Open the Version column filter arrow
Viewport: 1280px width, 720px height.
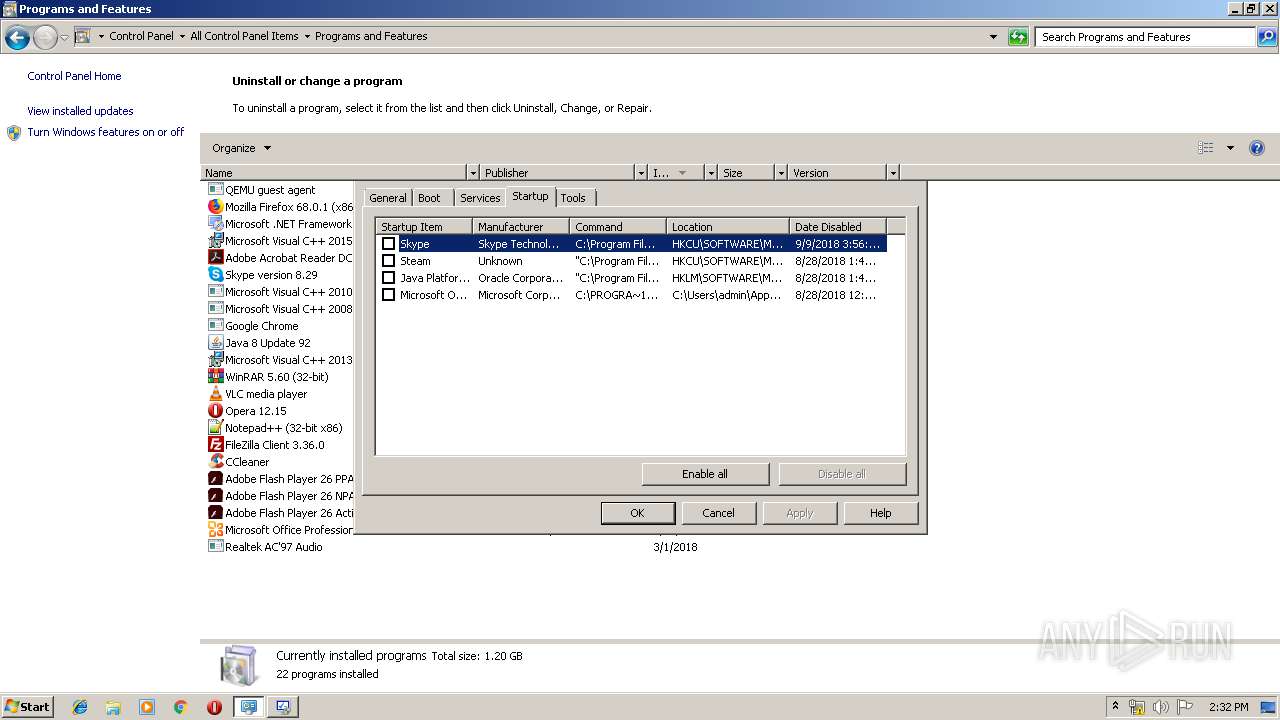coord(893,173)
